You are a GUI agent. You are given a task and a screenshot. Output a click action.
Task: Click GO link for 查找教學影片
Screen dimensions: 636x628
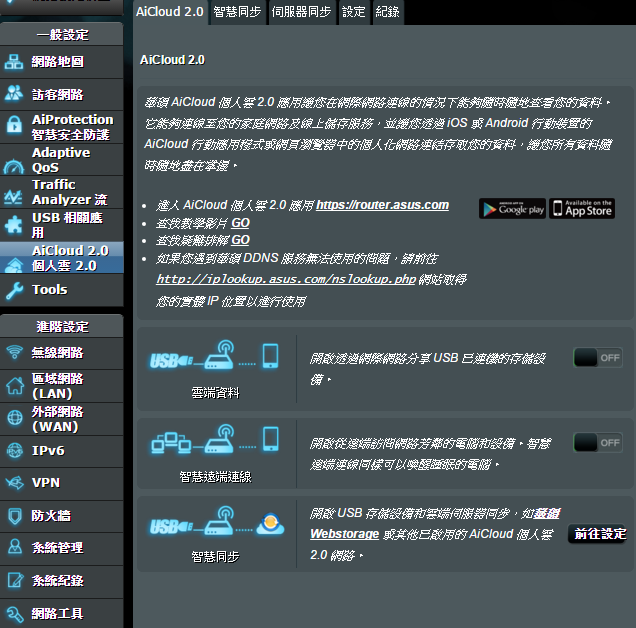pyautogui.click(x=240, y=223)
